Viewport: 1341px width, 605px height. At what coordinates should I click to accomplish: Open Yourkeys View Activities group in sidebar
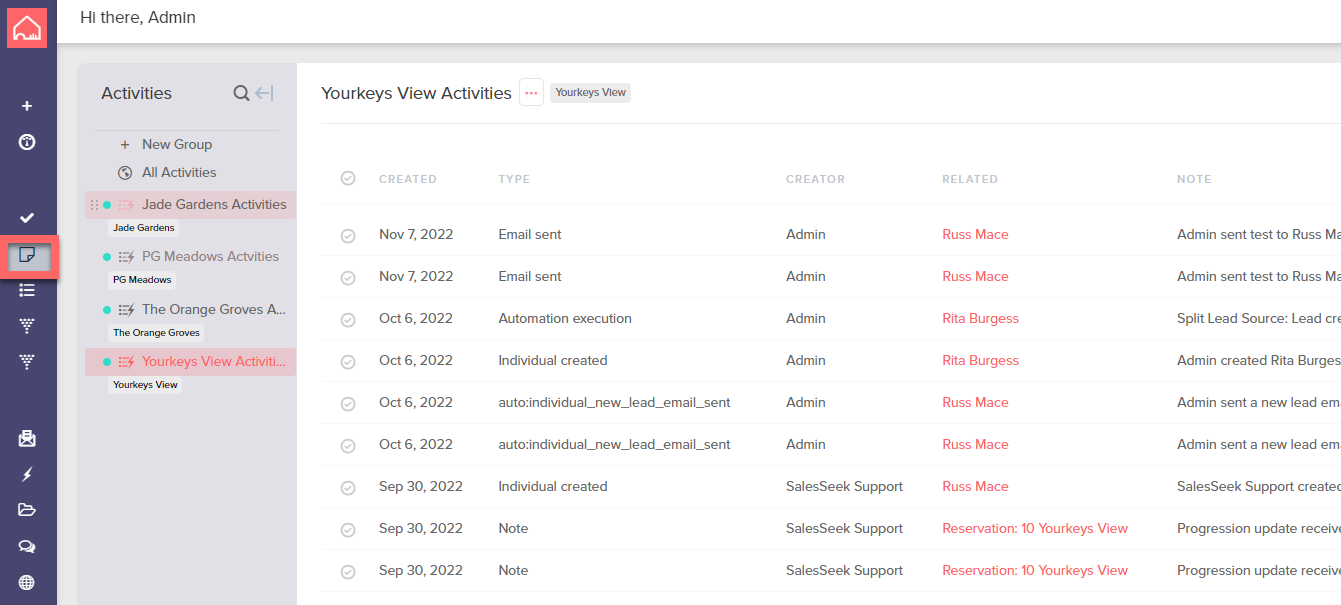[214, 361]
